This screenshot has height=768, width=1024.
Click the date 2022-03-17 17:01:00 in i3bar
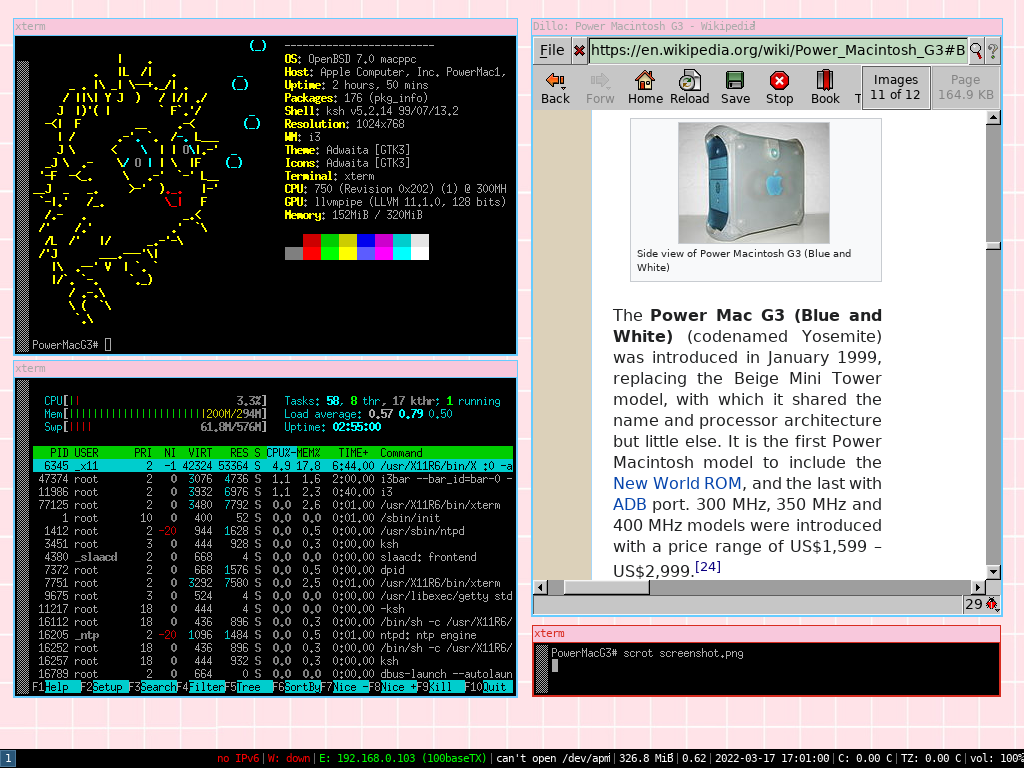[772, 758]
